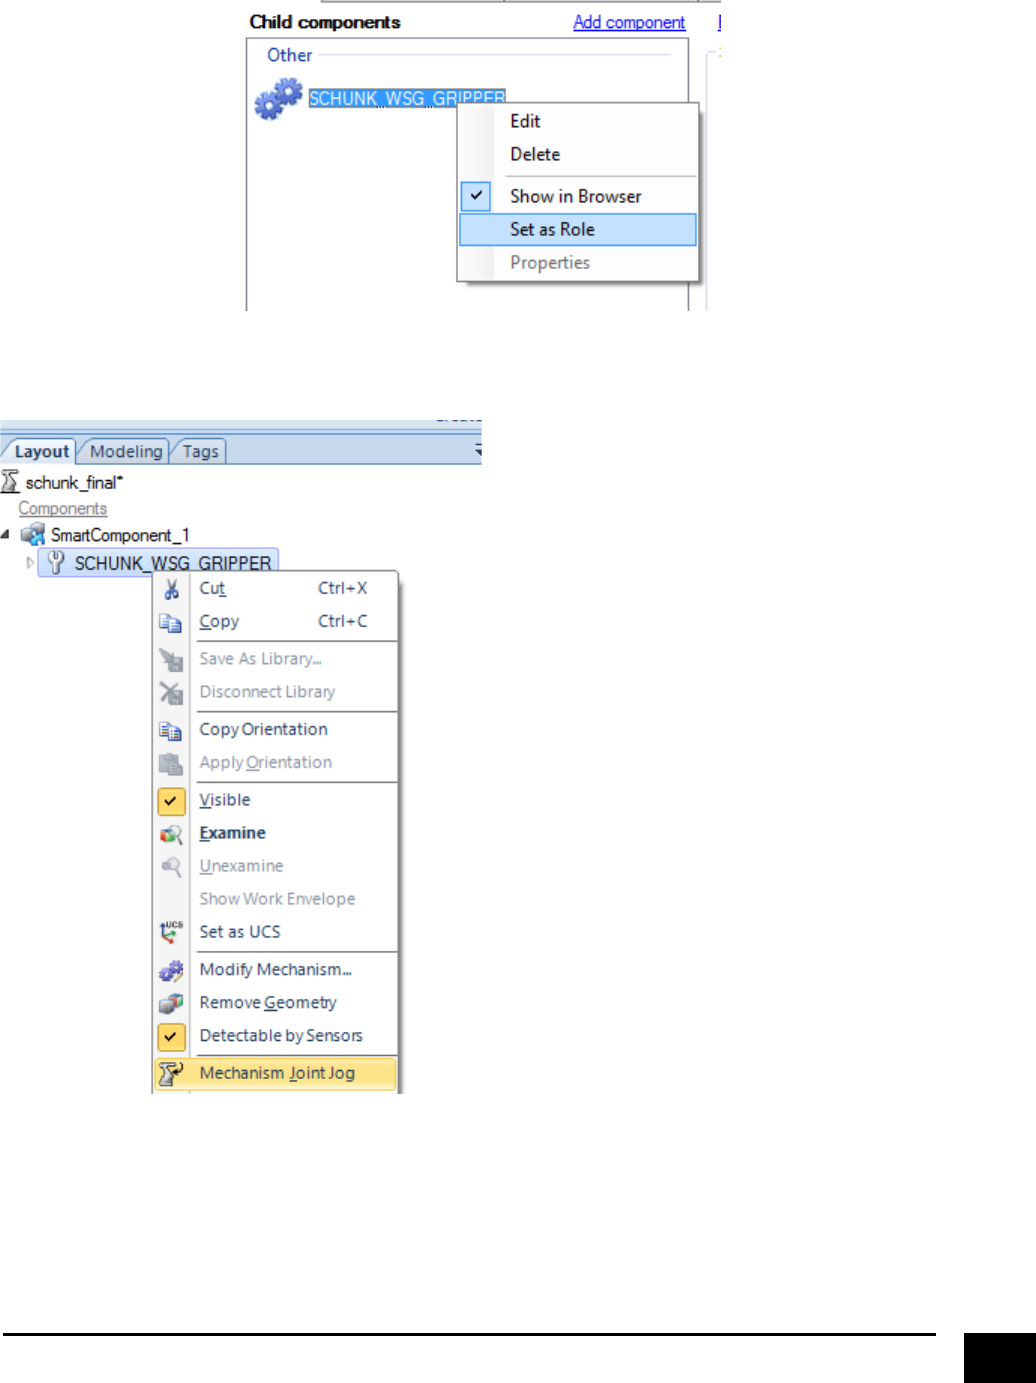Select SCHUNK_WSG_GRIPPER in Child components list

[x=407, y=98]
